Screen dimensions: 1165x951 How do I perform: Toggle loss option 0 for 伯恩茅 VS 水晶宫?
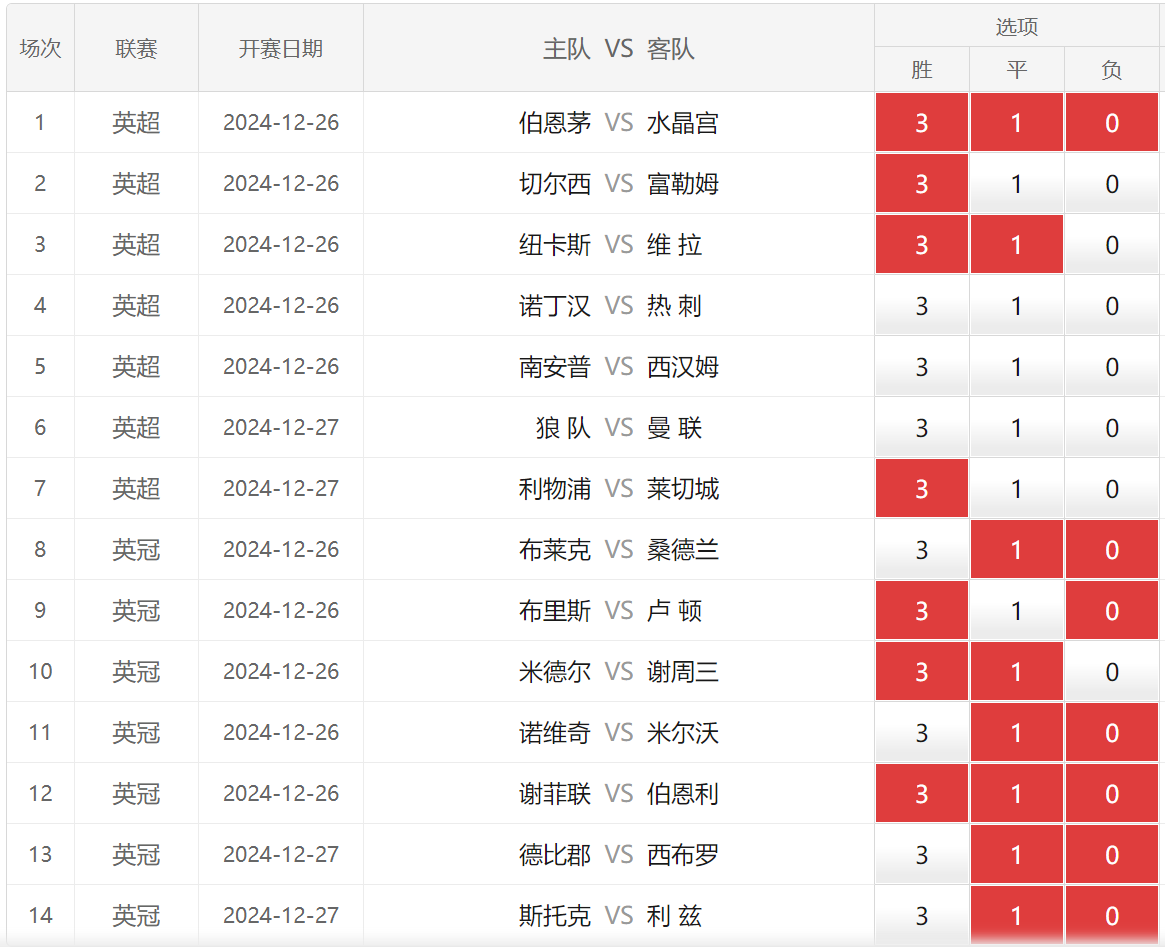[x=1112, y=123]
